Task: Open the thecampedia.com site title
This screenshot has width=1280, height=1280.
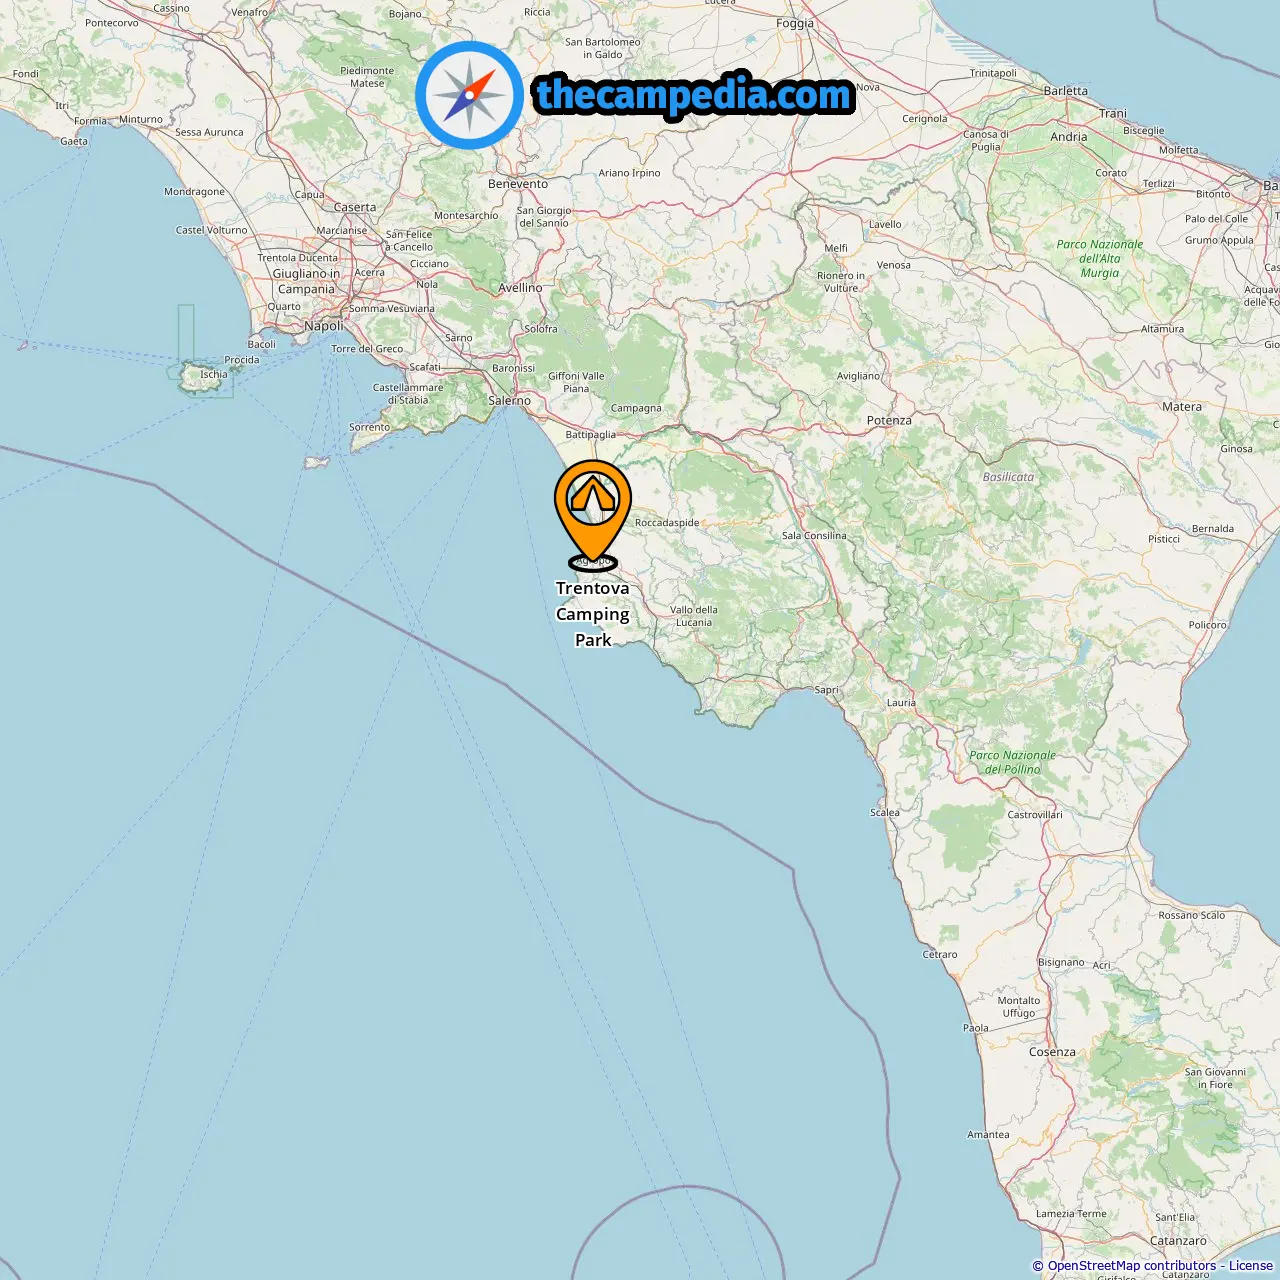Action: (x=694, y=96)
